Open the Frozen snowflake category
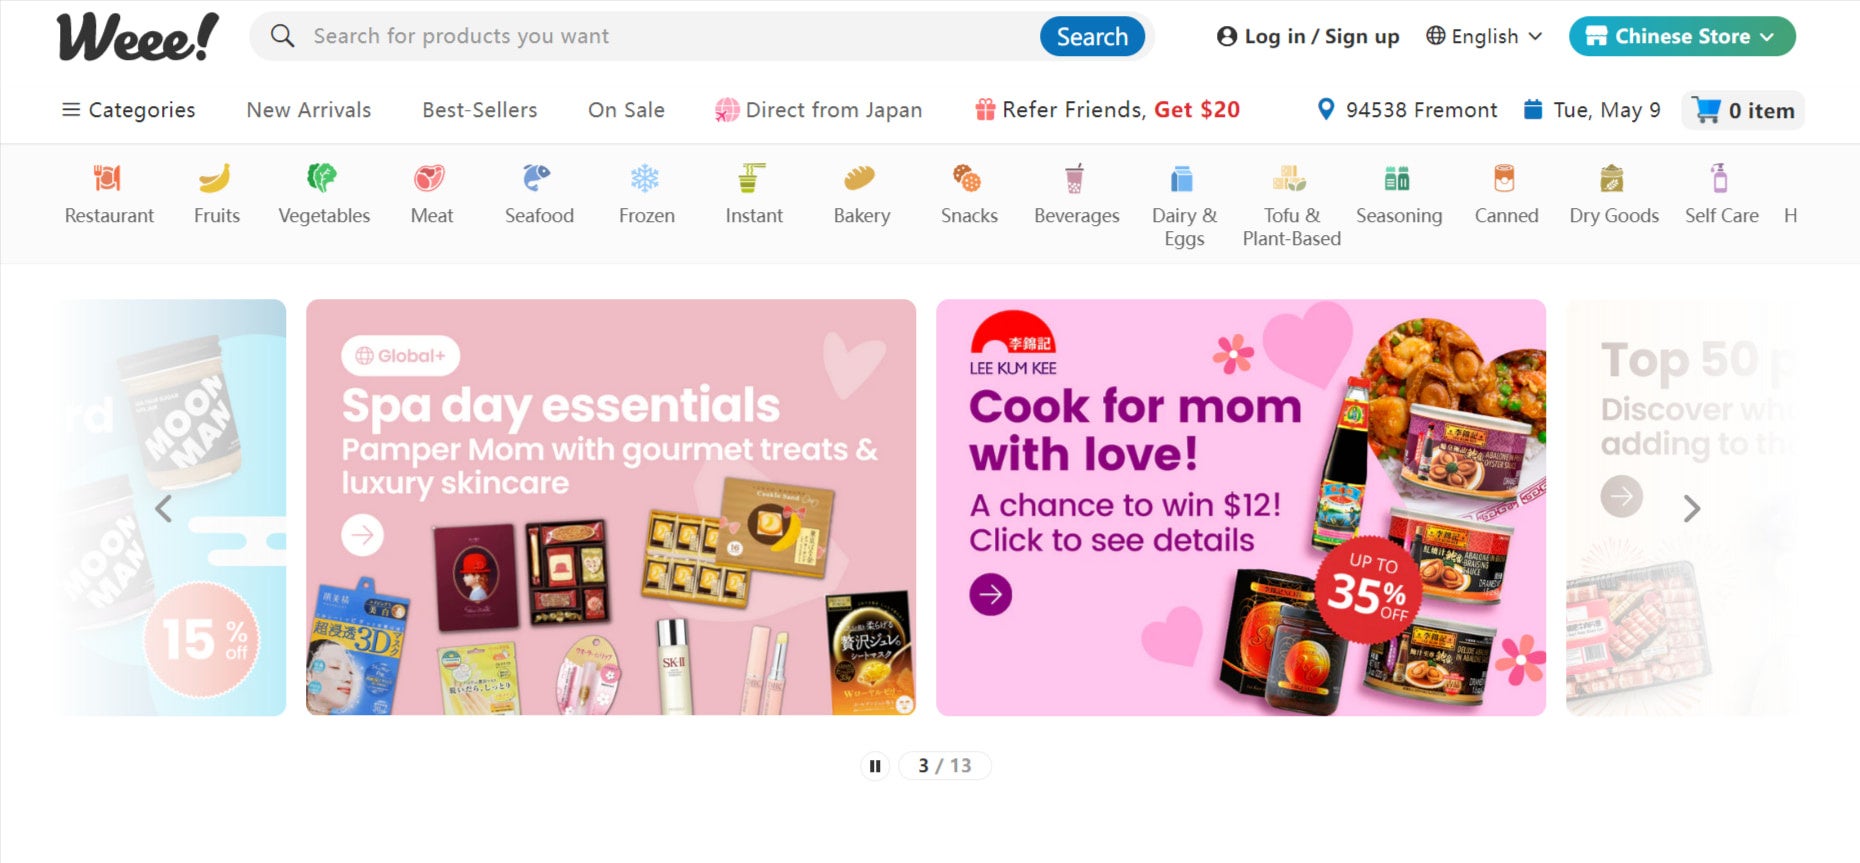The image size is (1860, 863). [646, 195]
